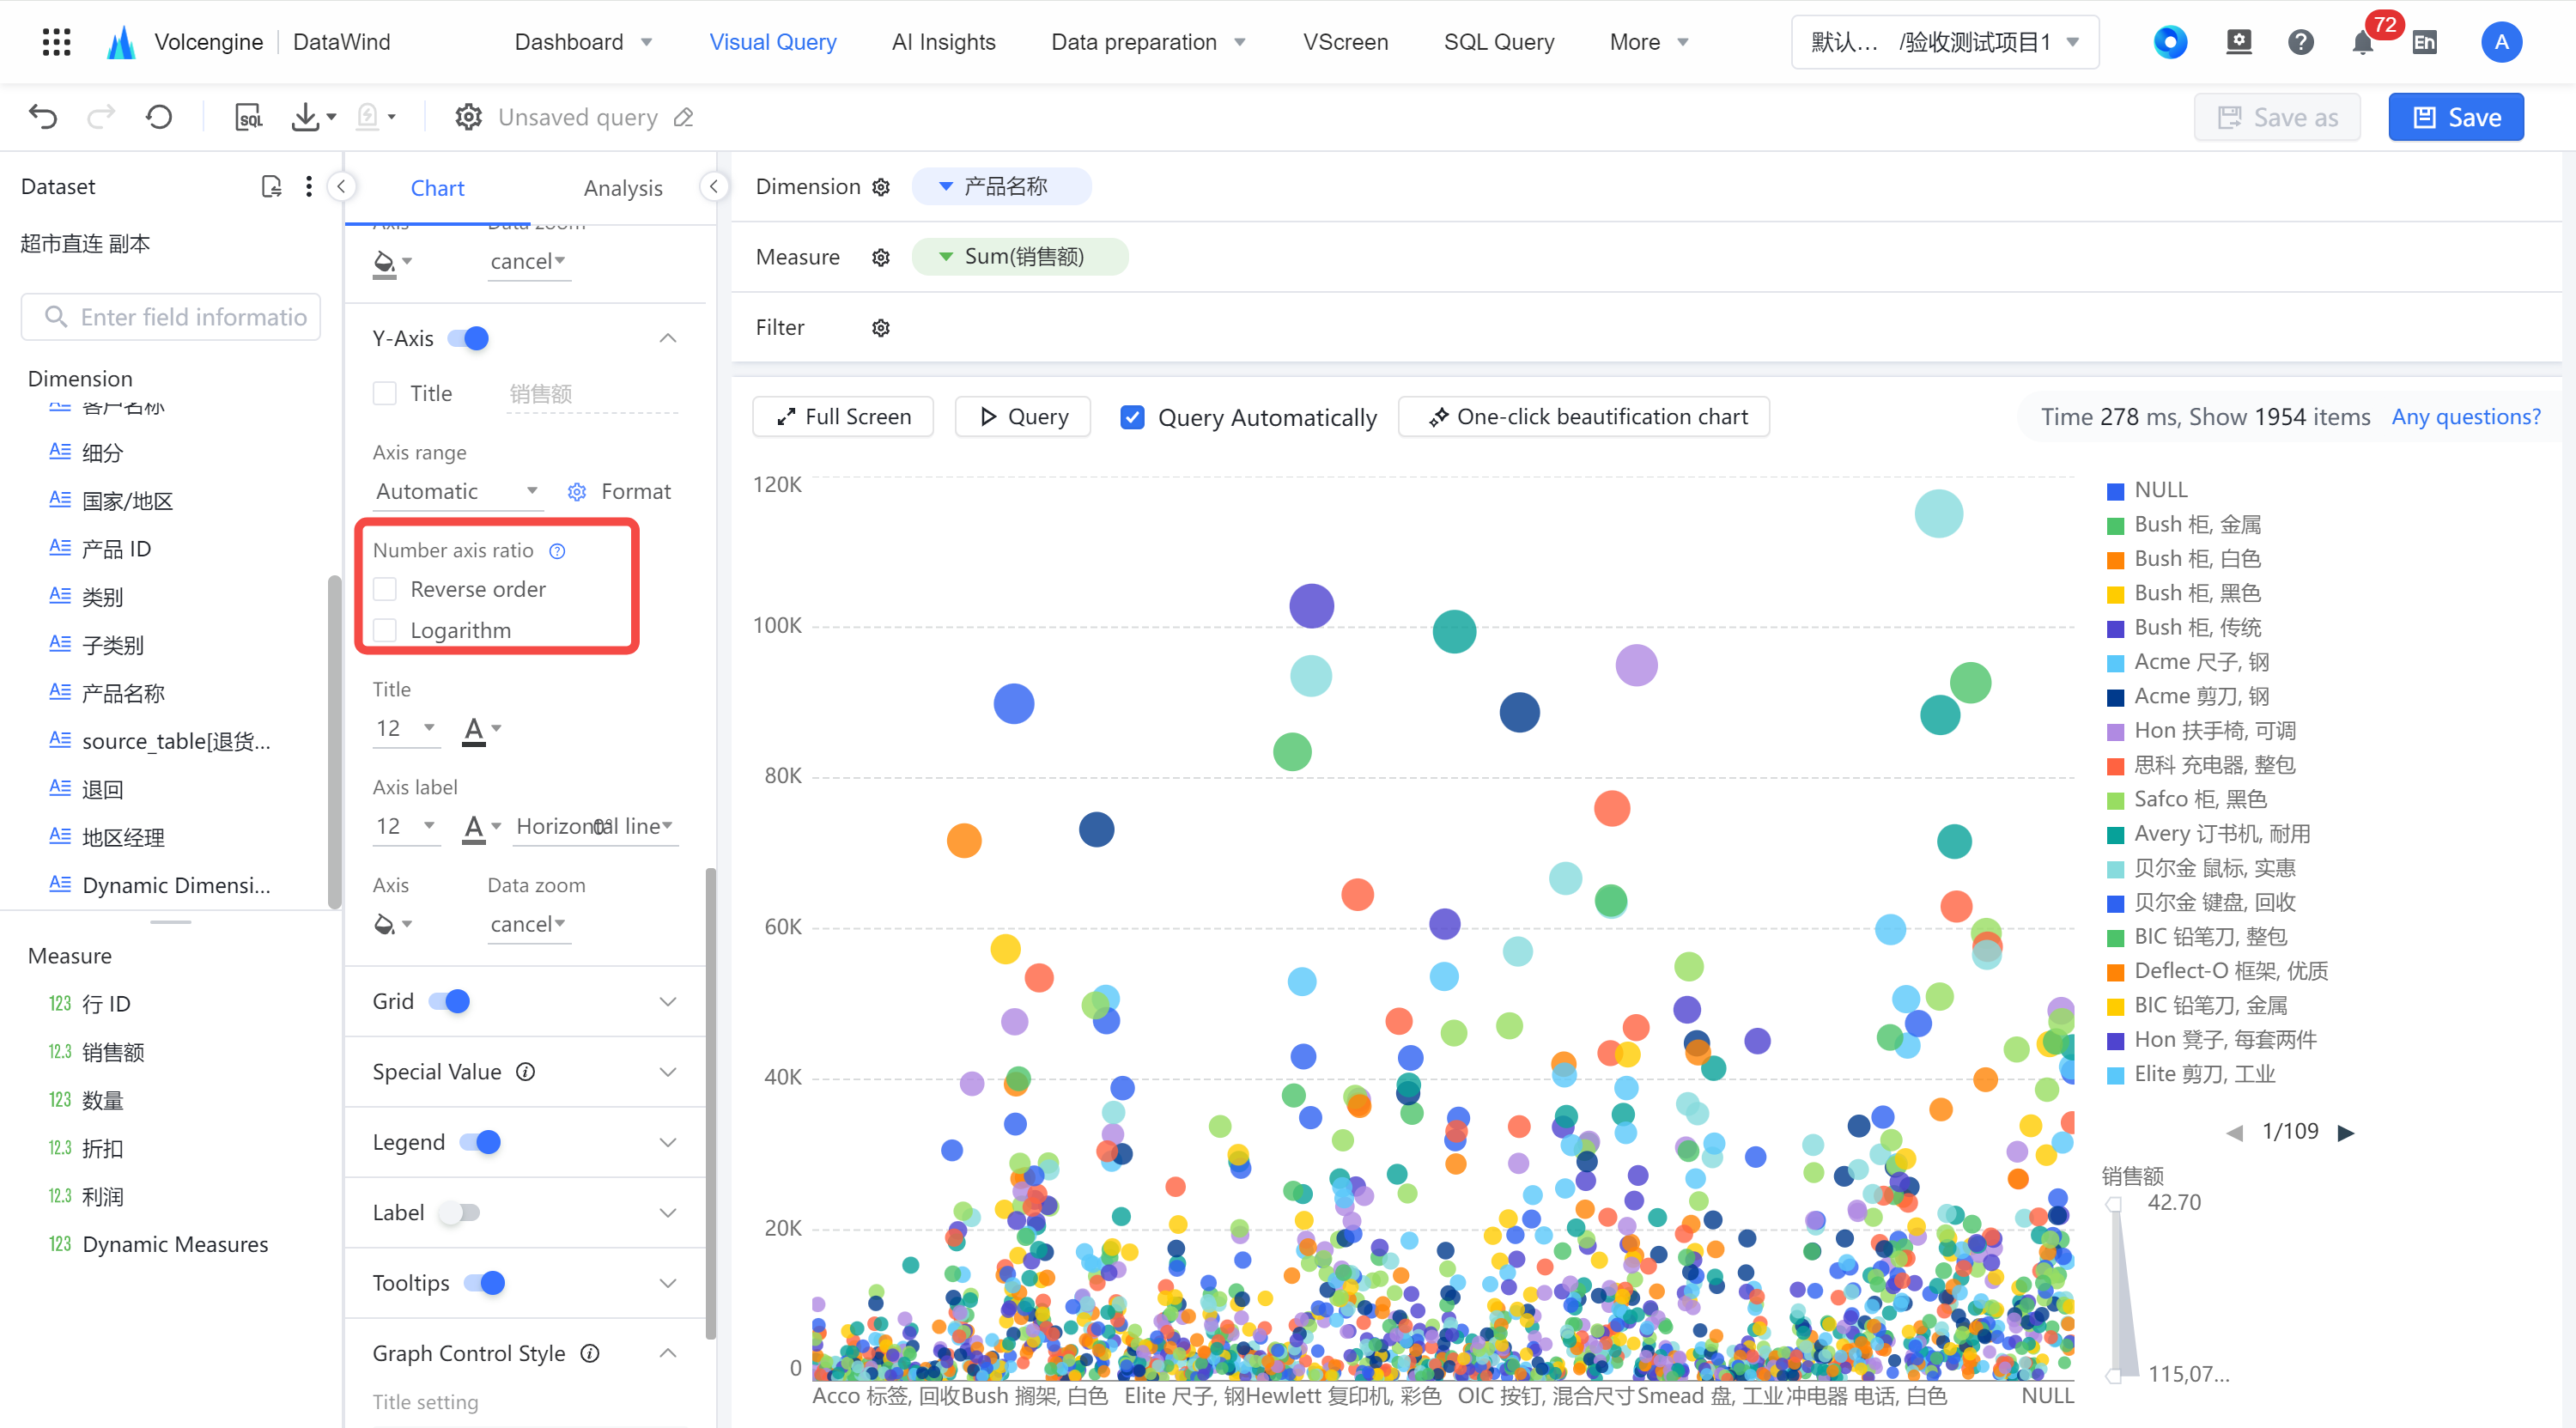Open Filter shelf gear settings
Image resolution: width=2576 pixels, height=1428 pixels.
tap(880, 328)
